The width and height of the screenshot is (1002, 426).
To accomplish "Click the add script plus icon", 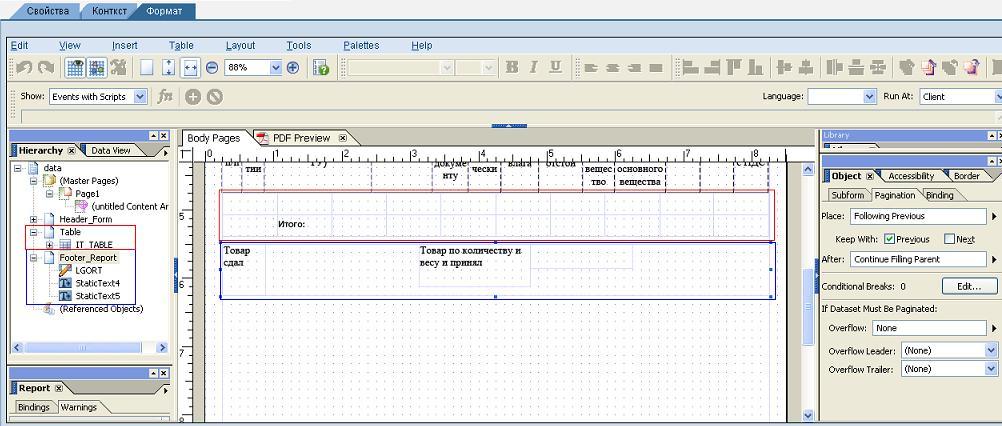I will tap(193, 97).
